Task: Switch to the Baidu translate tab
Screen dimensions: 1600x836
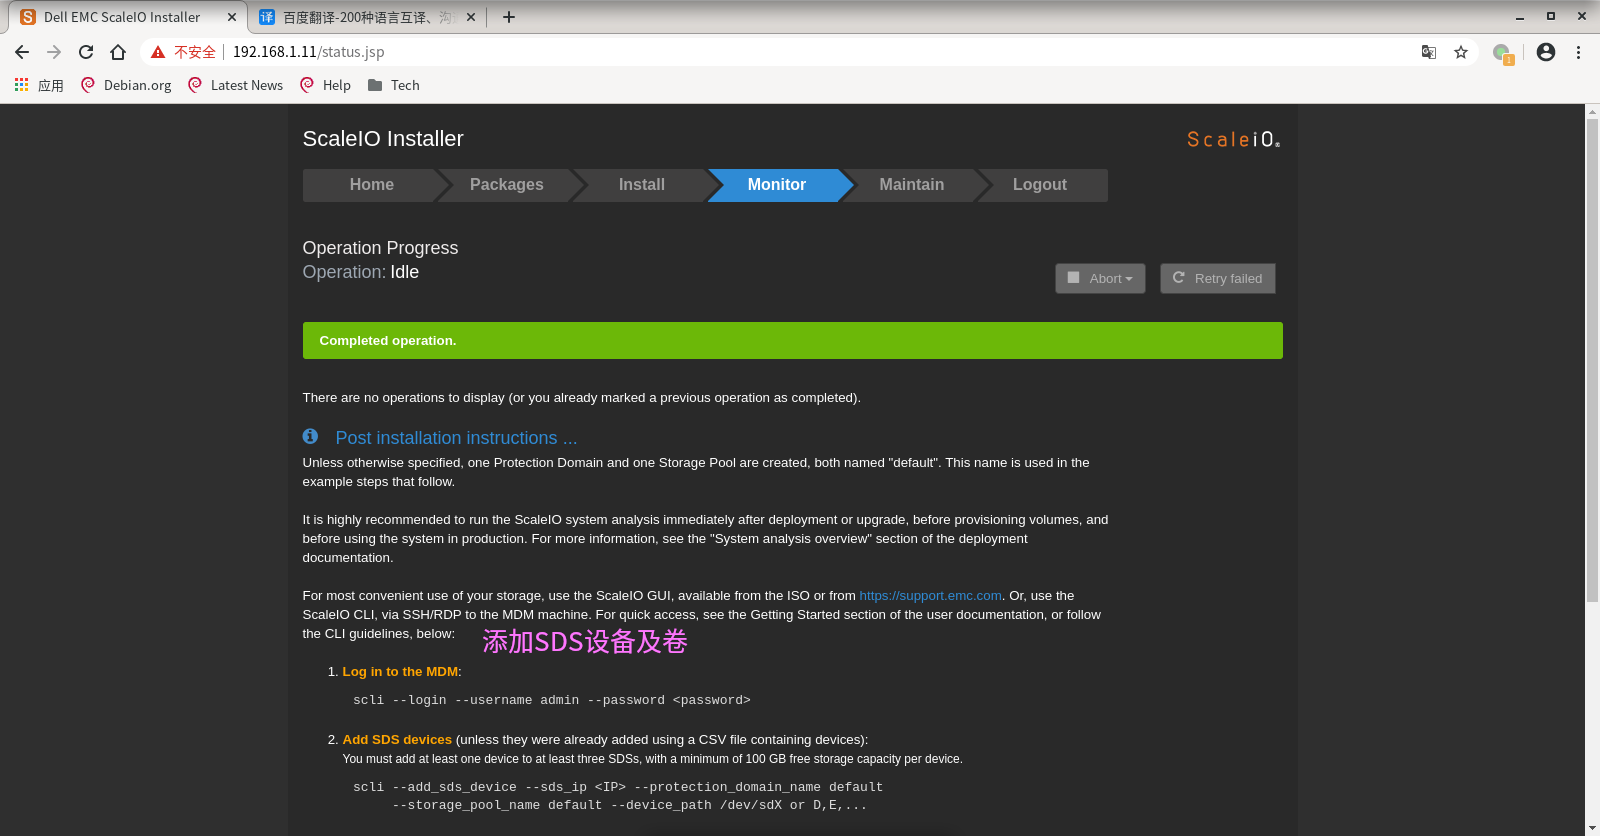Action: click(x=365, y=17)
